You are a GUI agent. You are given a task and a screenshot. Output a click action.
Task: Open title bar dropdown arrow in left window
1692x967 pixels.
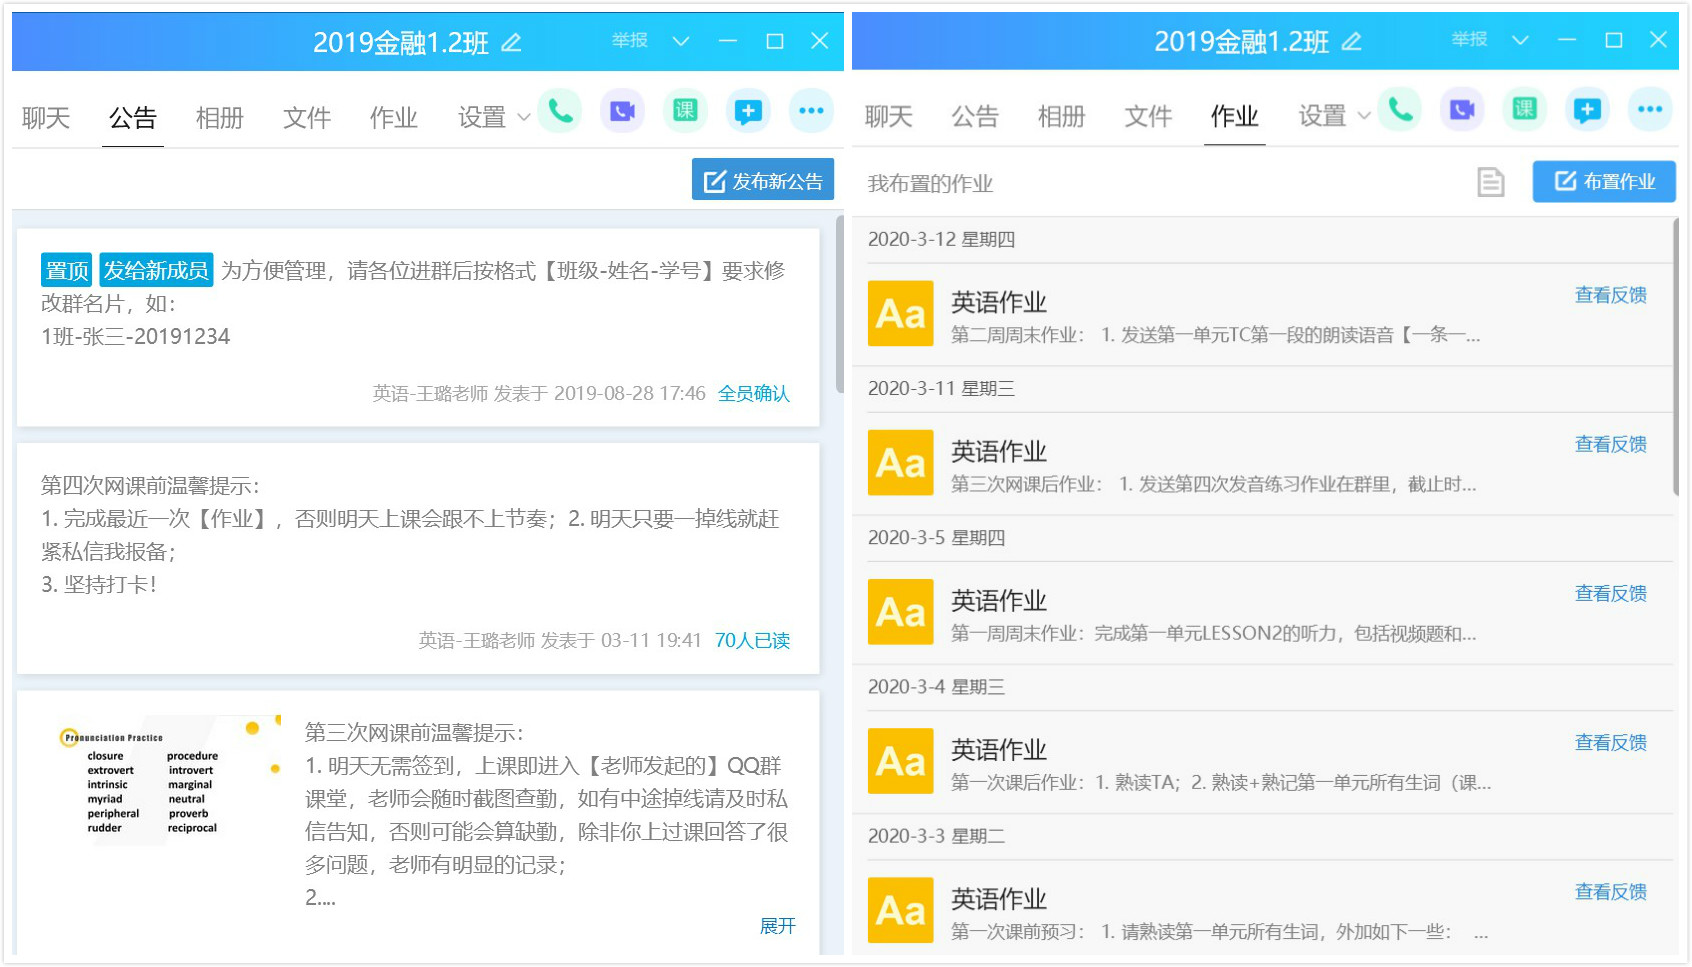681,41
